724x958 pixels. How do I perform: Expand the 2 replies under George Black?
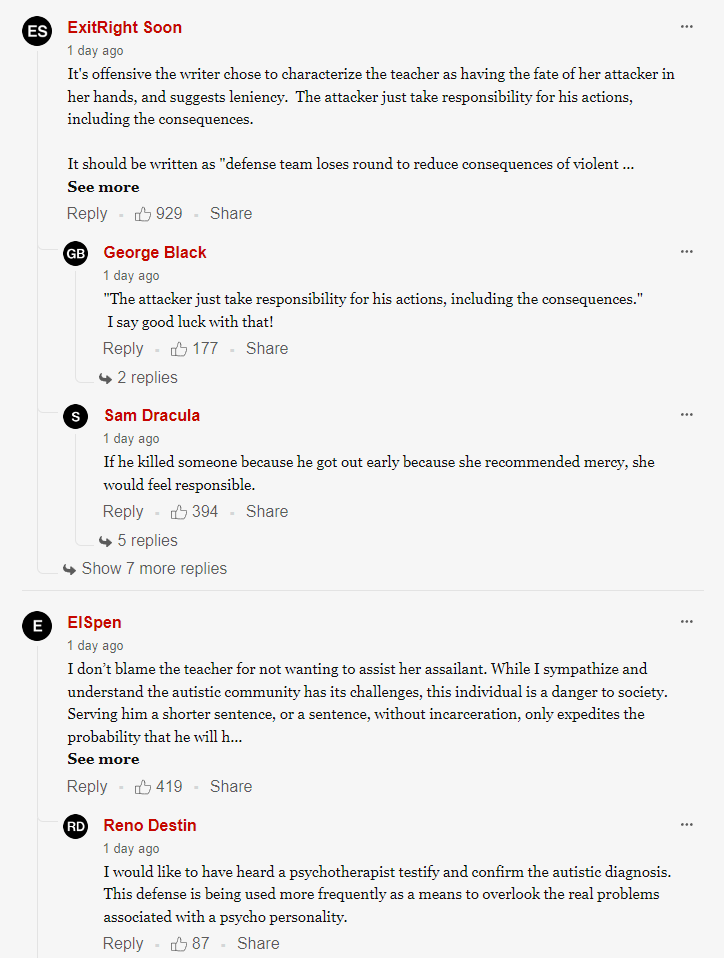coord(139,378)
